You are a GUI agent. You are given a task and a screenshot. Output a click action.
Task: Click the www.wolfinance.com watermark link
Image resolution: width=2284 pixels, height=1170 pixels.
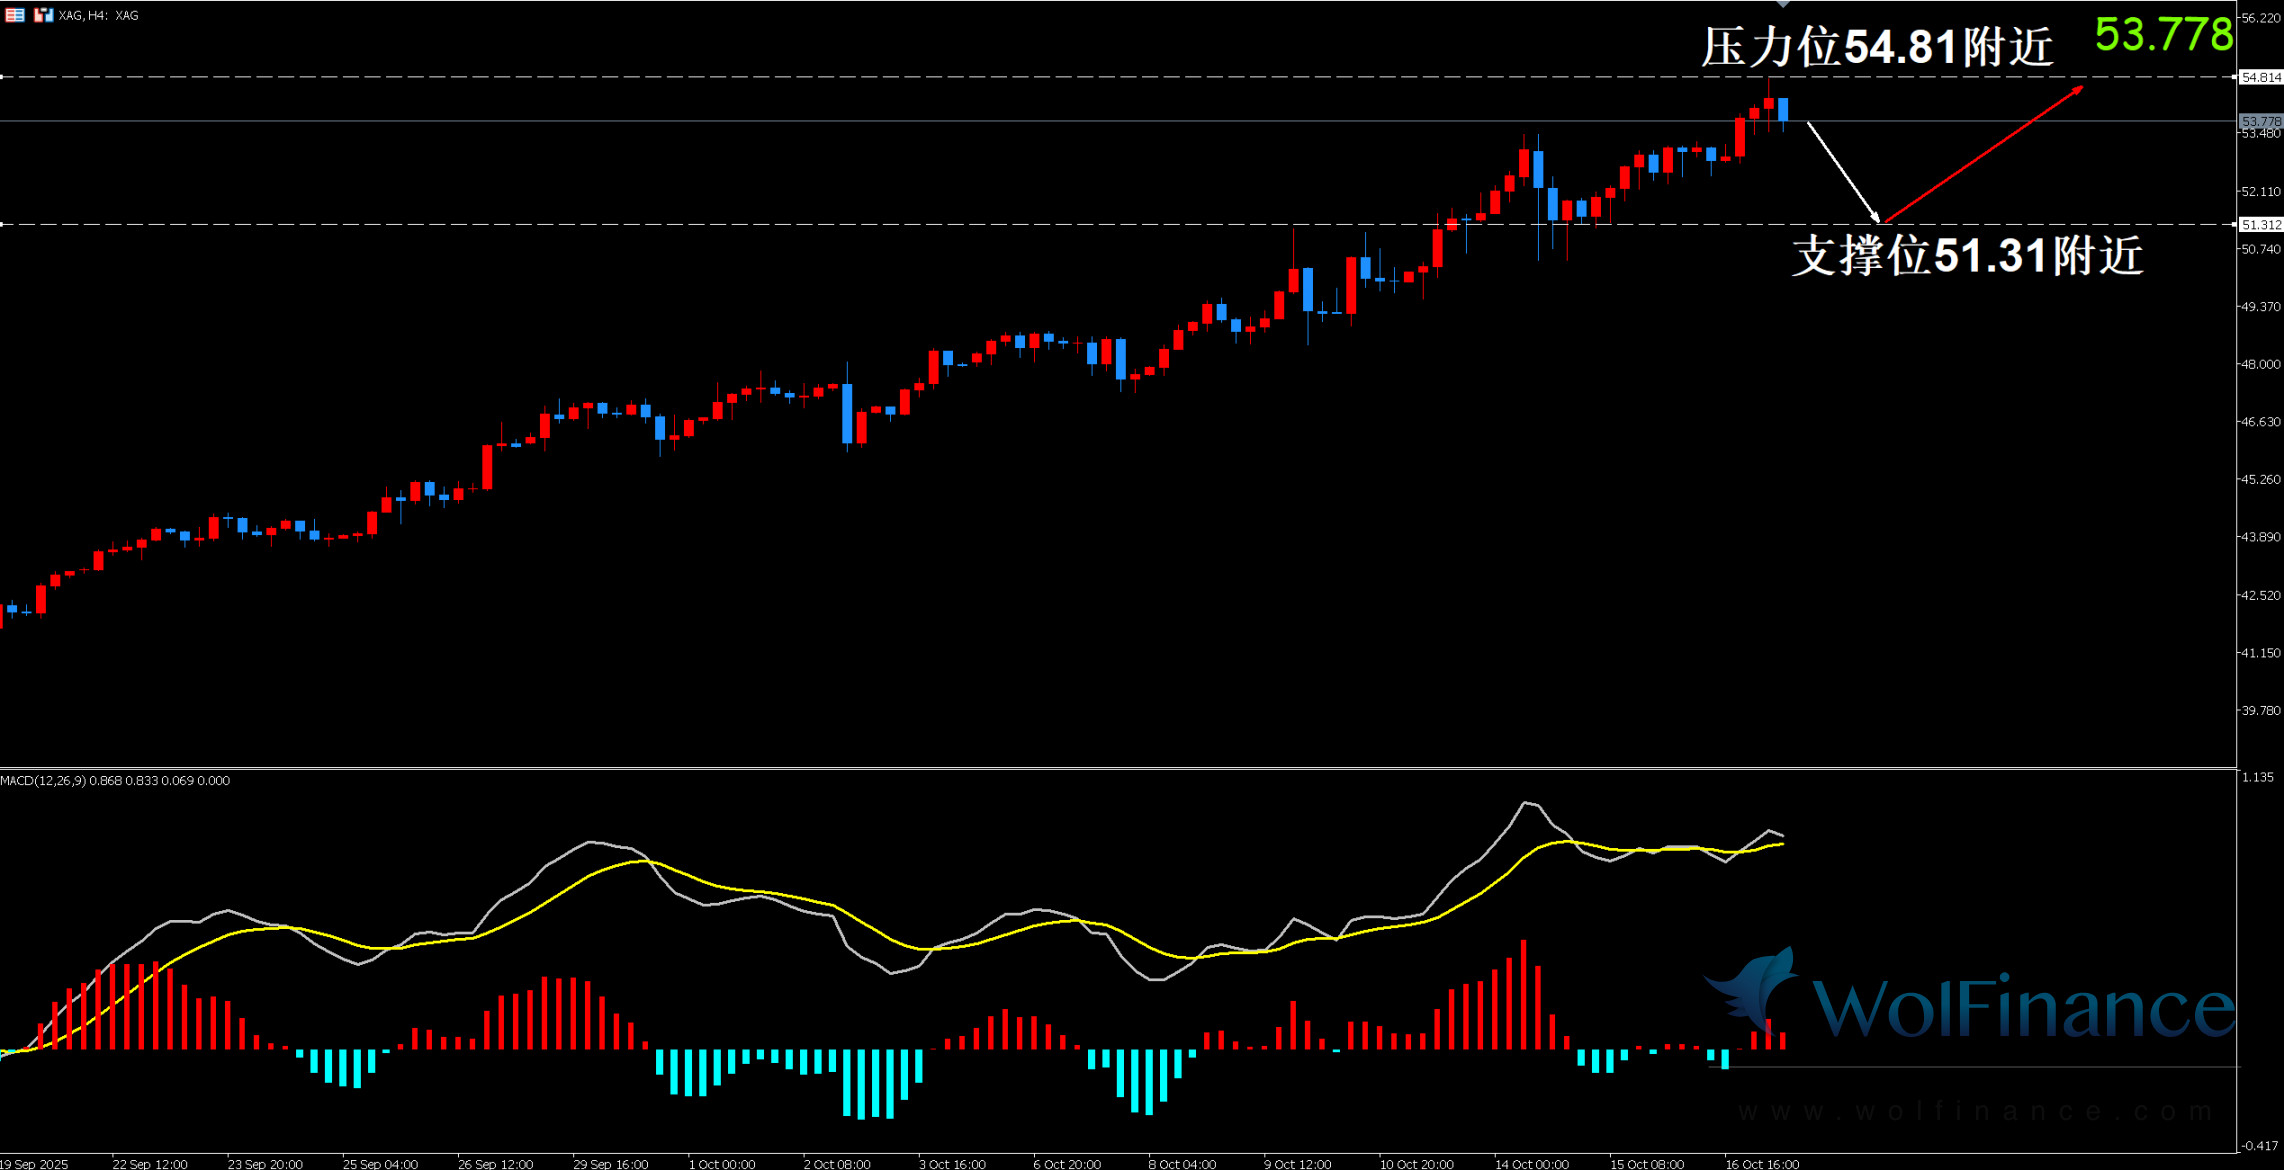pyautogui.click(x=1975, y=1111)
